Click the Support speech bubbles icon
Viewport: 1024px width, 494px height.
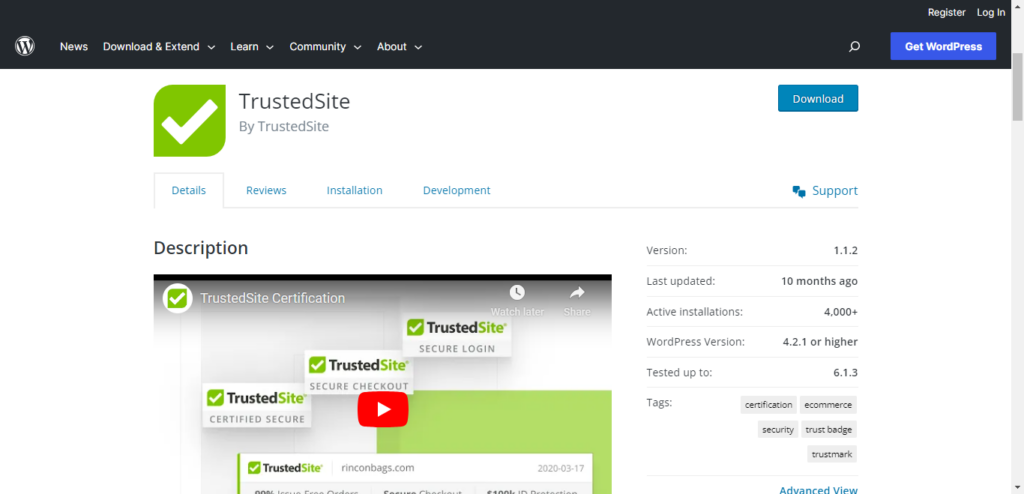(799, 191)
